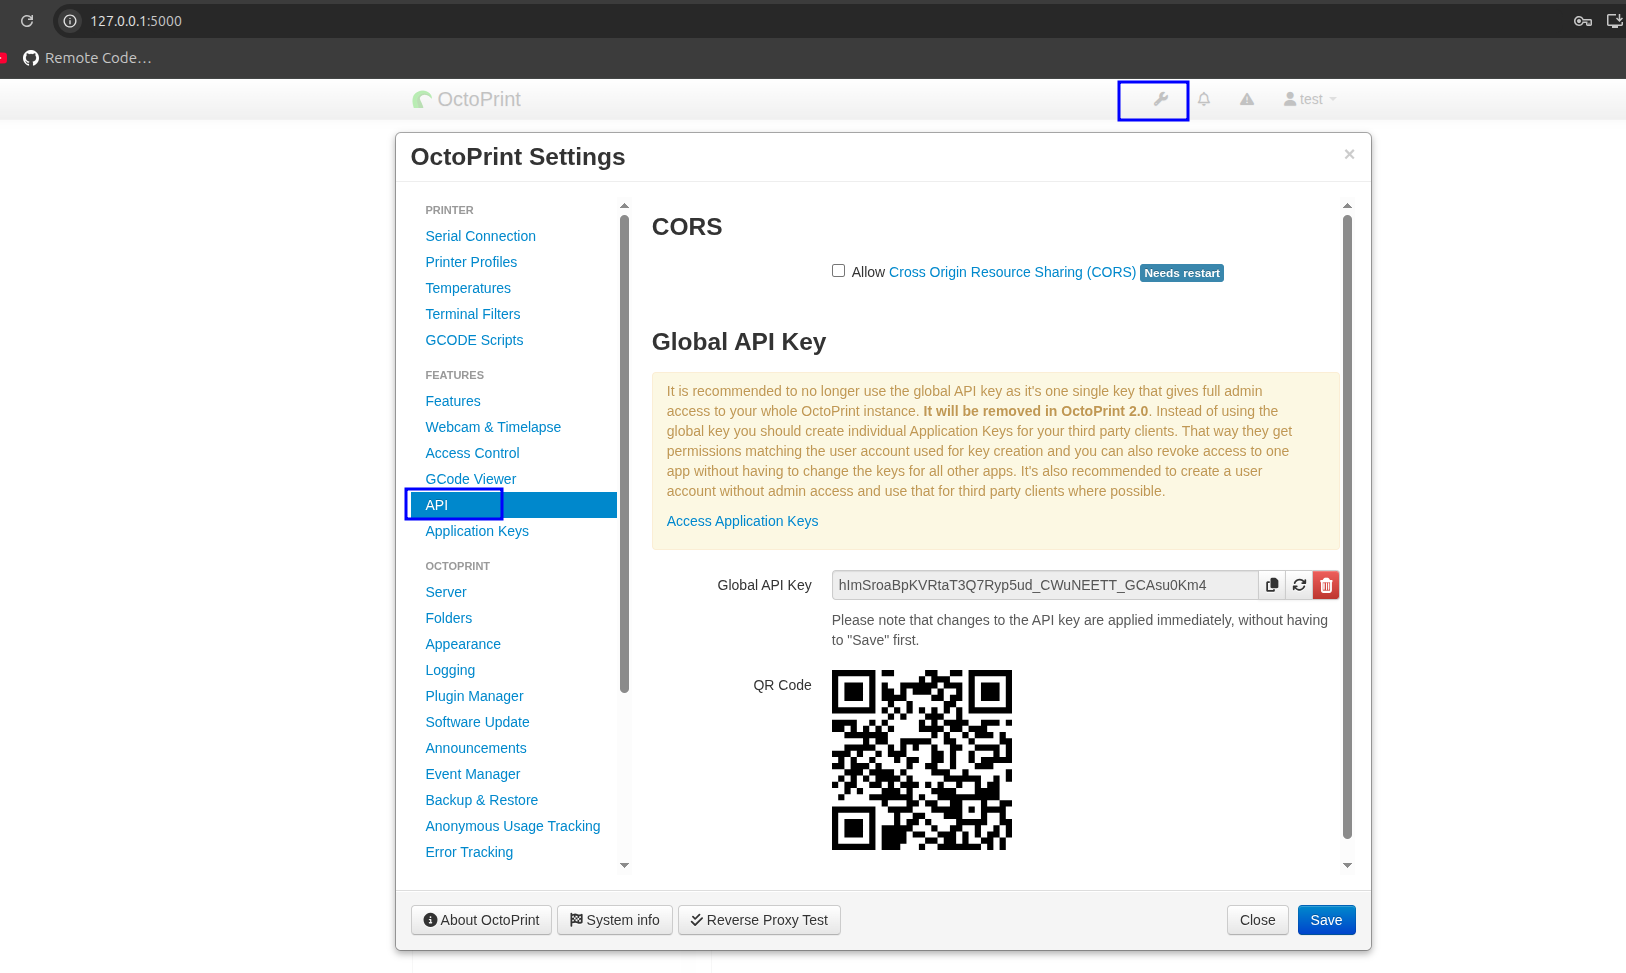Go to Terminal Filters settings
This screenshot has height=973, width=1626.
point(473,314)
